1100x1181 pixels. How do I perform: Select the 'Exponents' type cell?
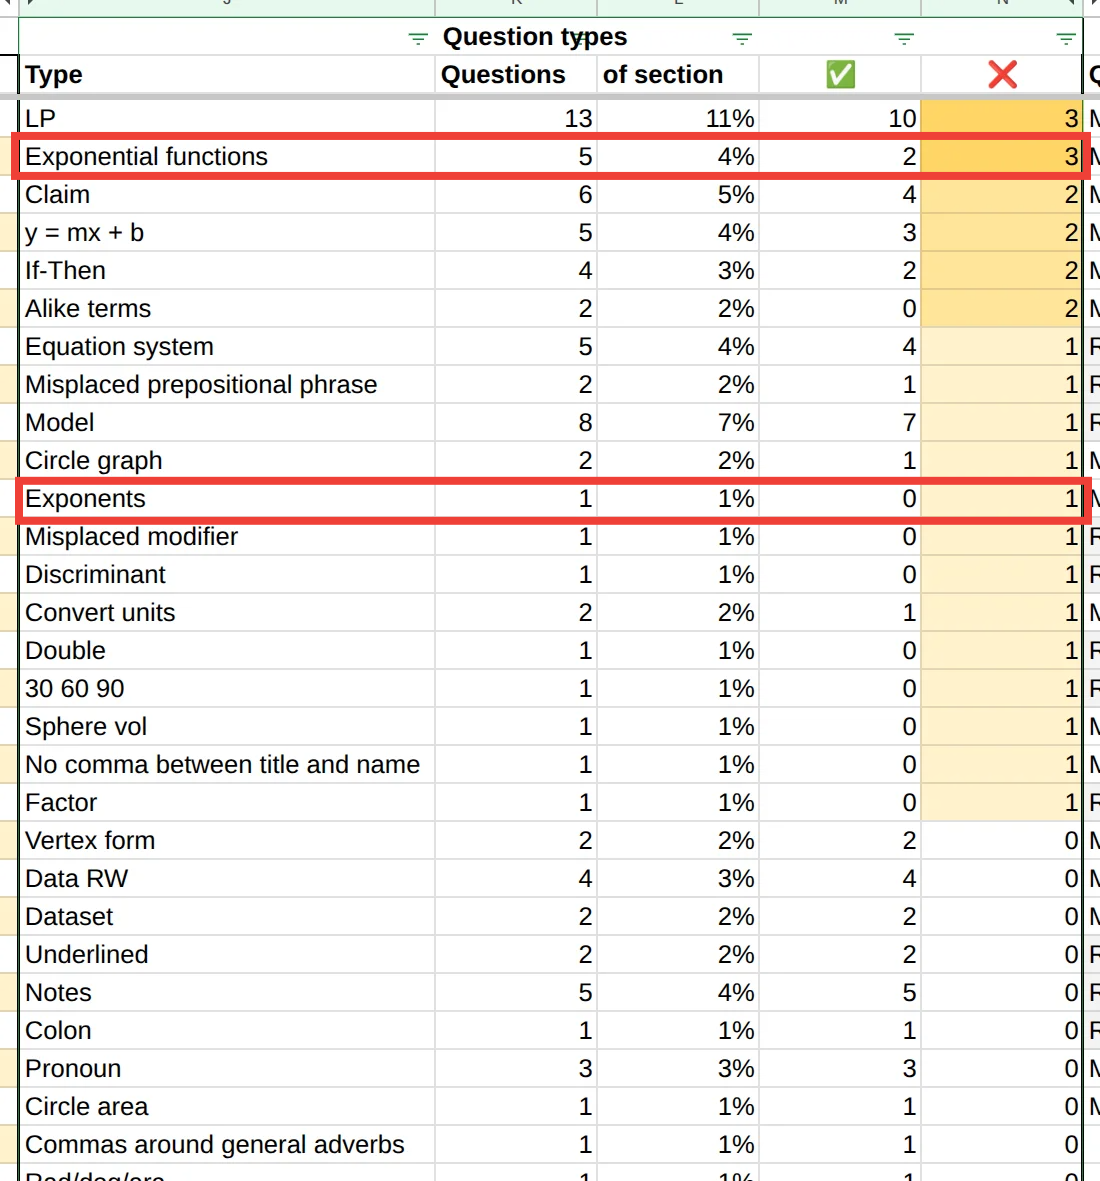[227, 499]
